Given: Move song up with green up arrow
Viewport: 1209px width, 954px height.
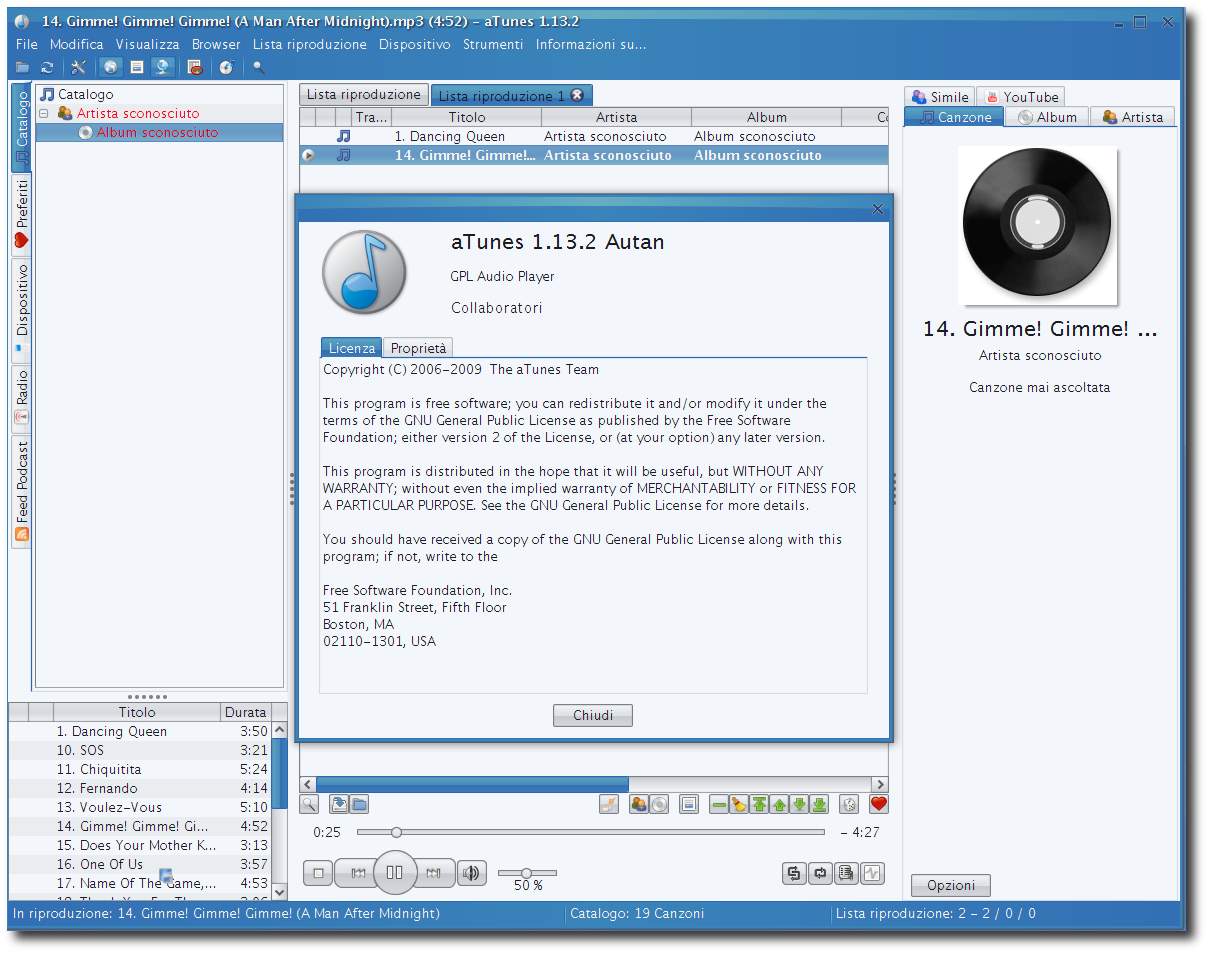Looking at the screenshot, I should (779, 804).
